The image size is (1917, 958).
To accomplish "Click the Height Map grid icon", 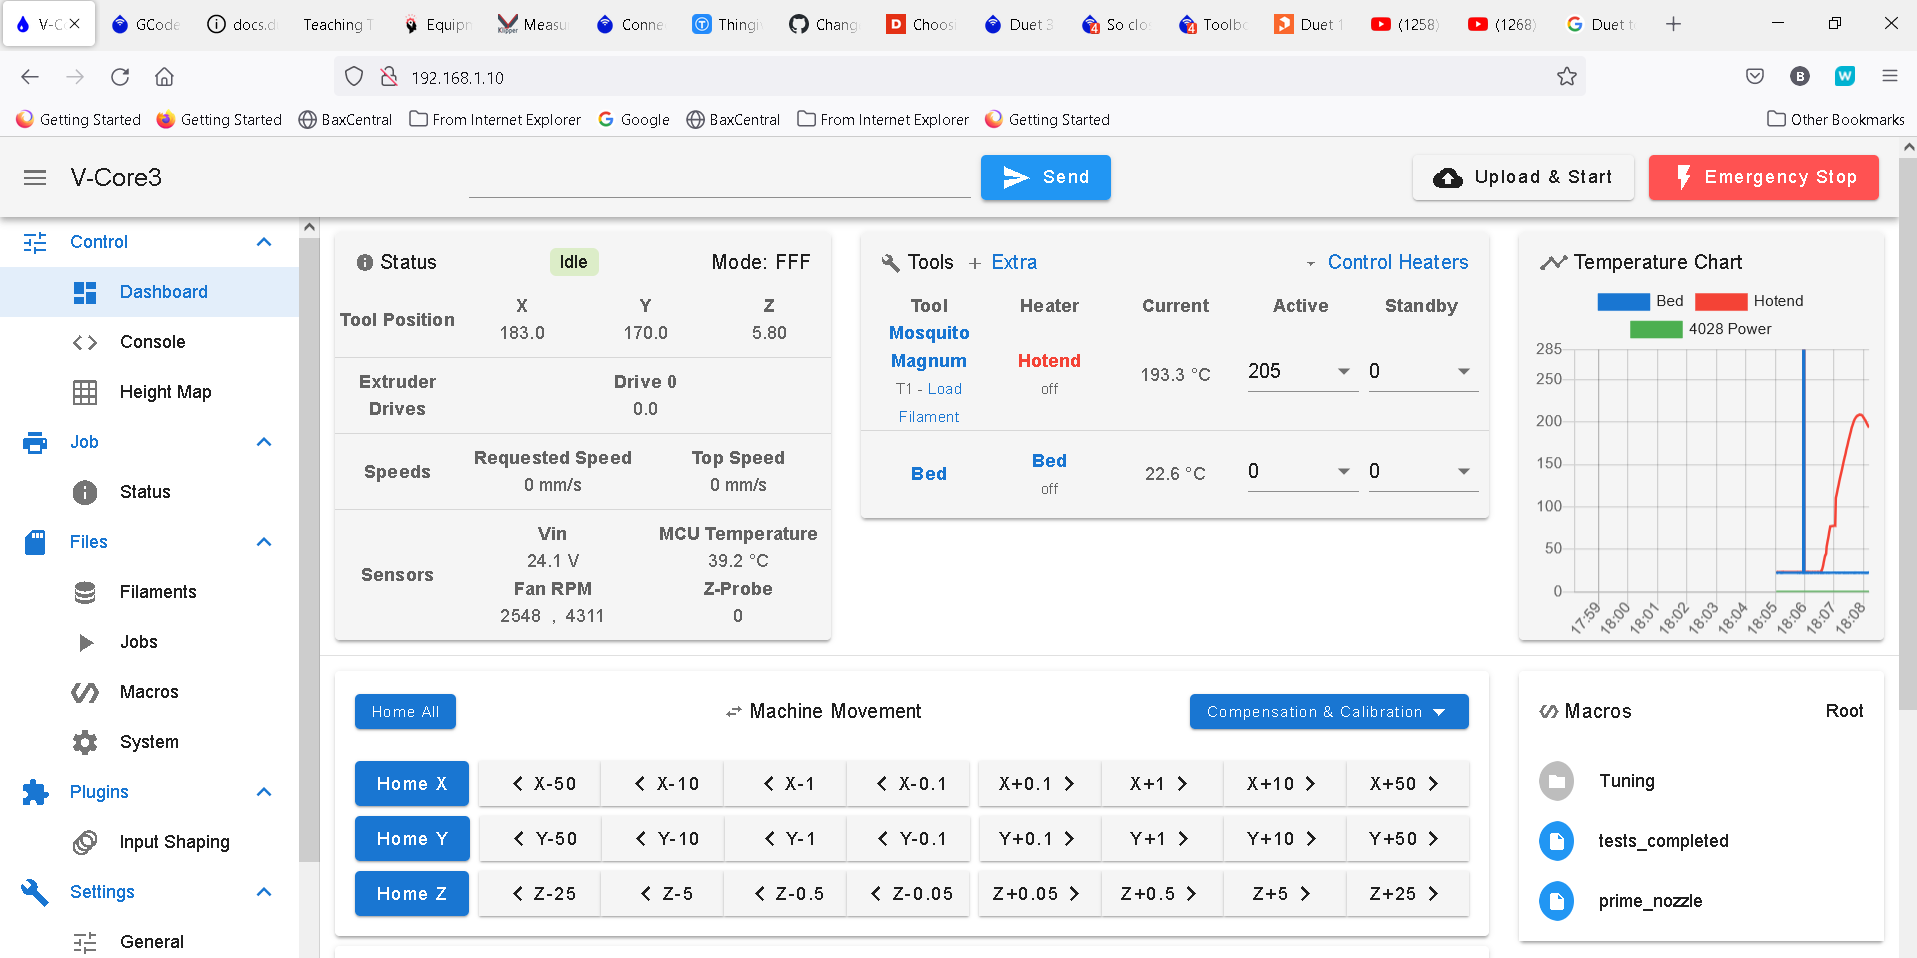I will [x=85, y=392].
